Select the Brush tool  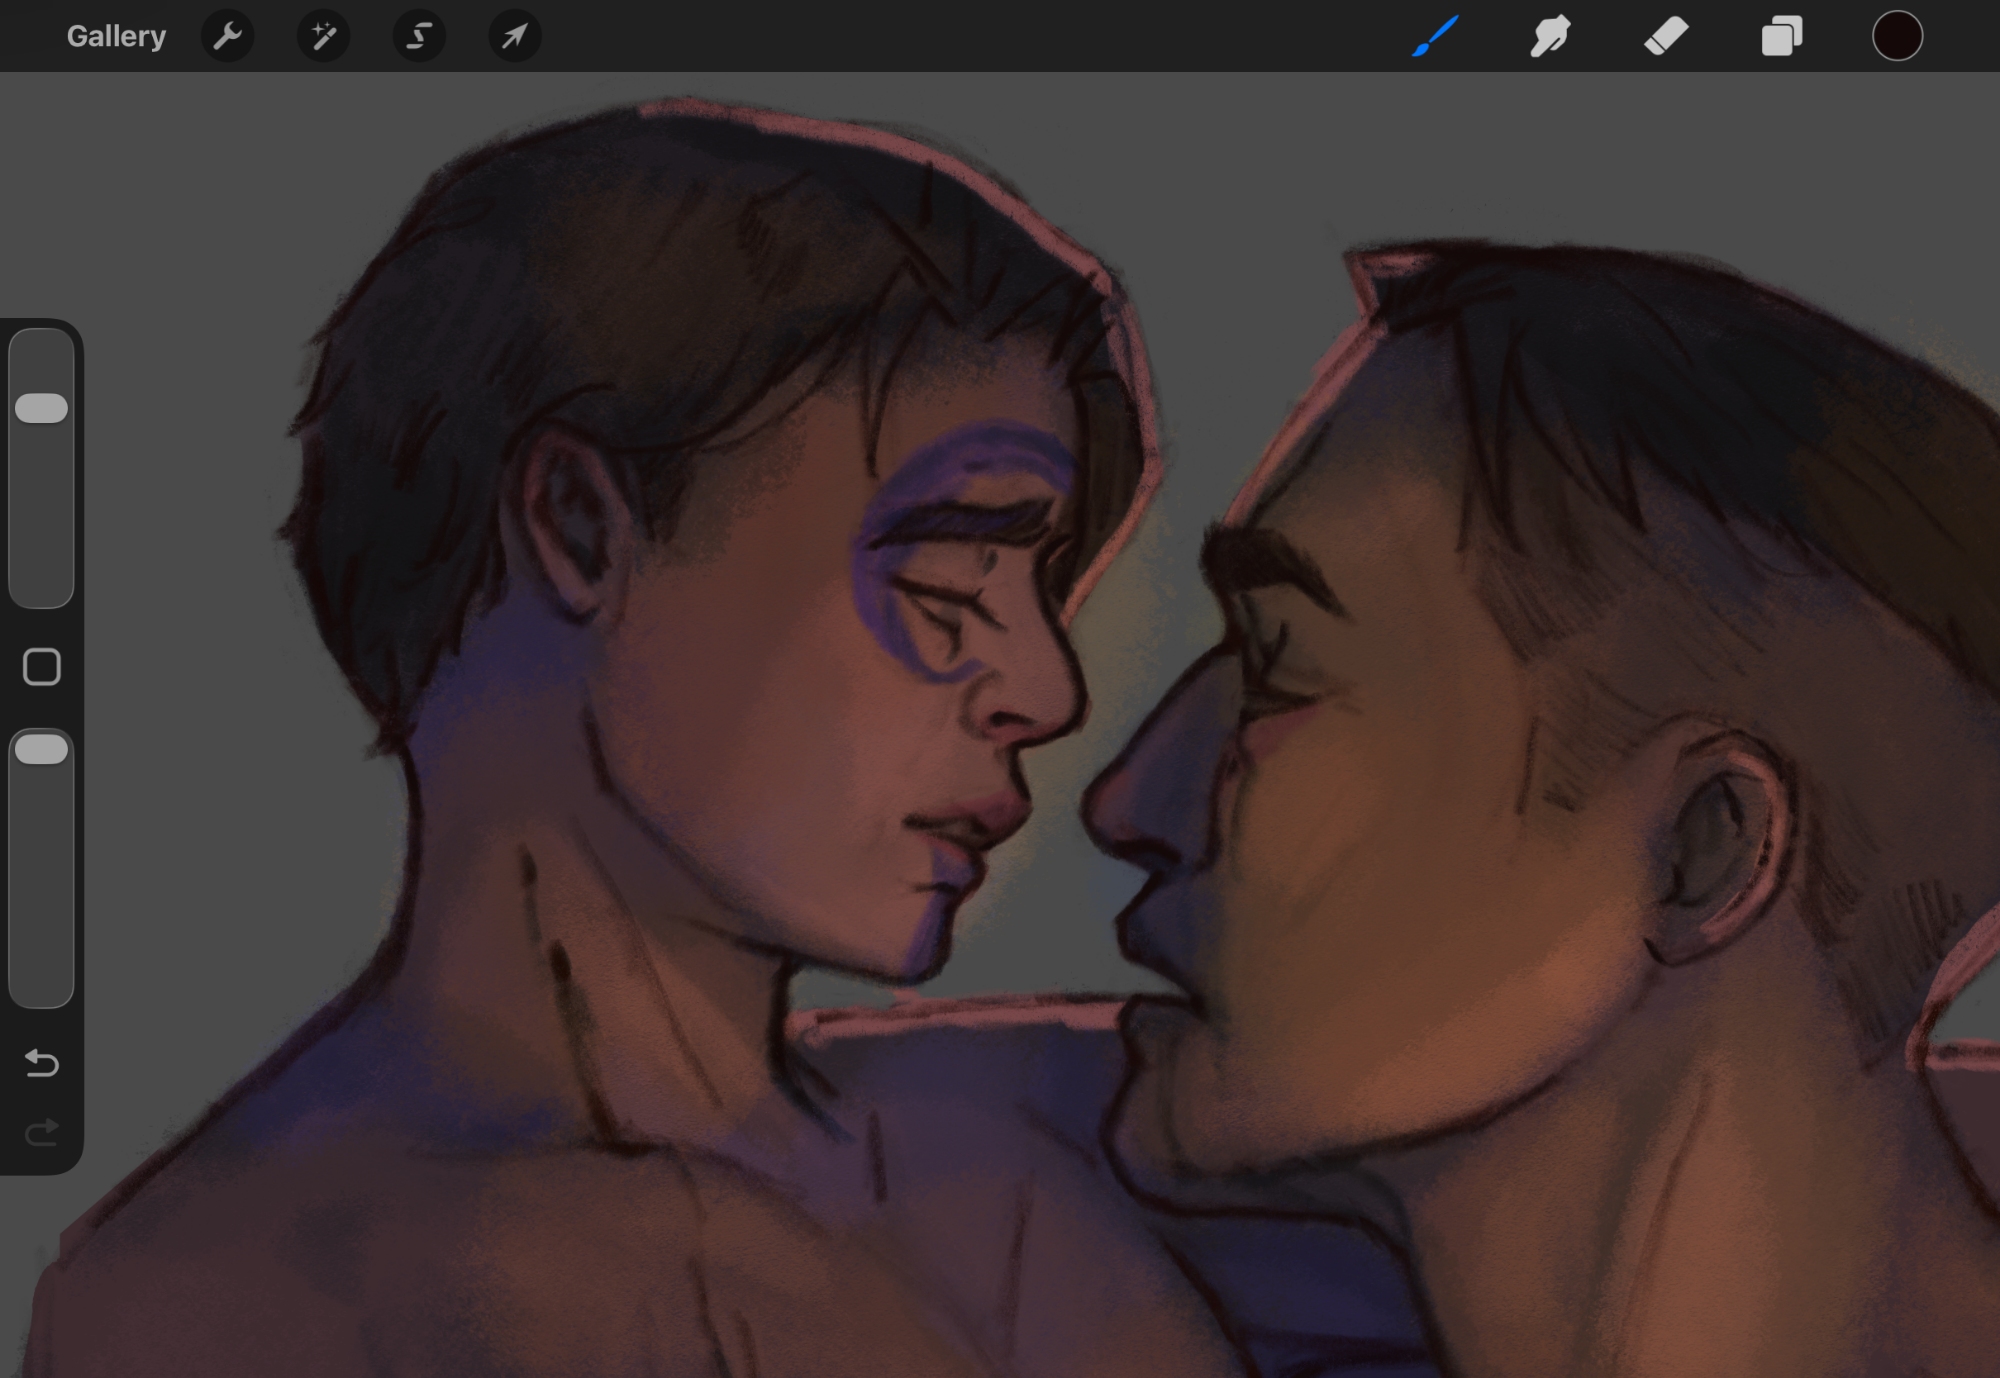(x=1436, y=37)
